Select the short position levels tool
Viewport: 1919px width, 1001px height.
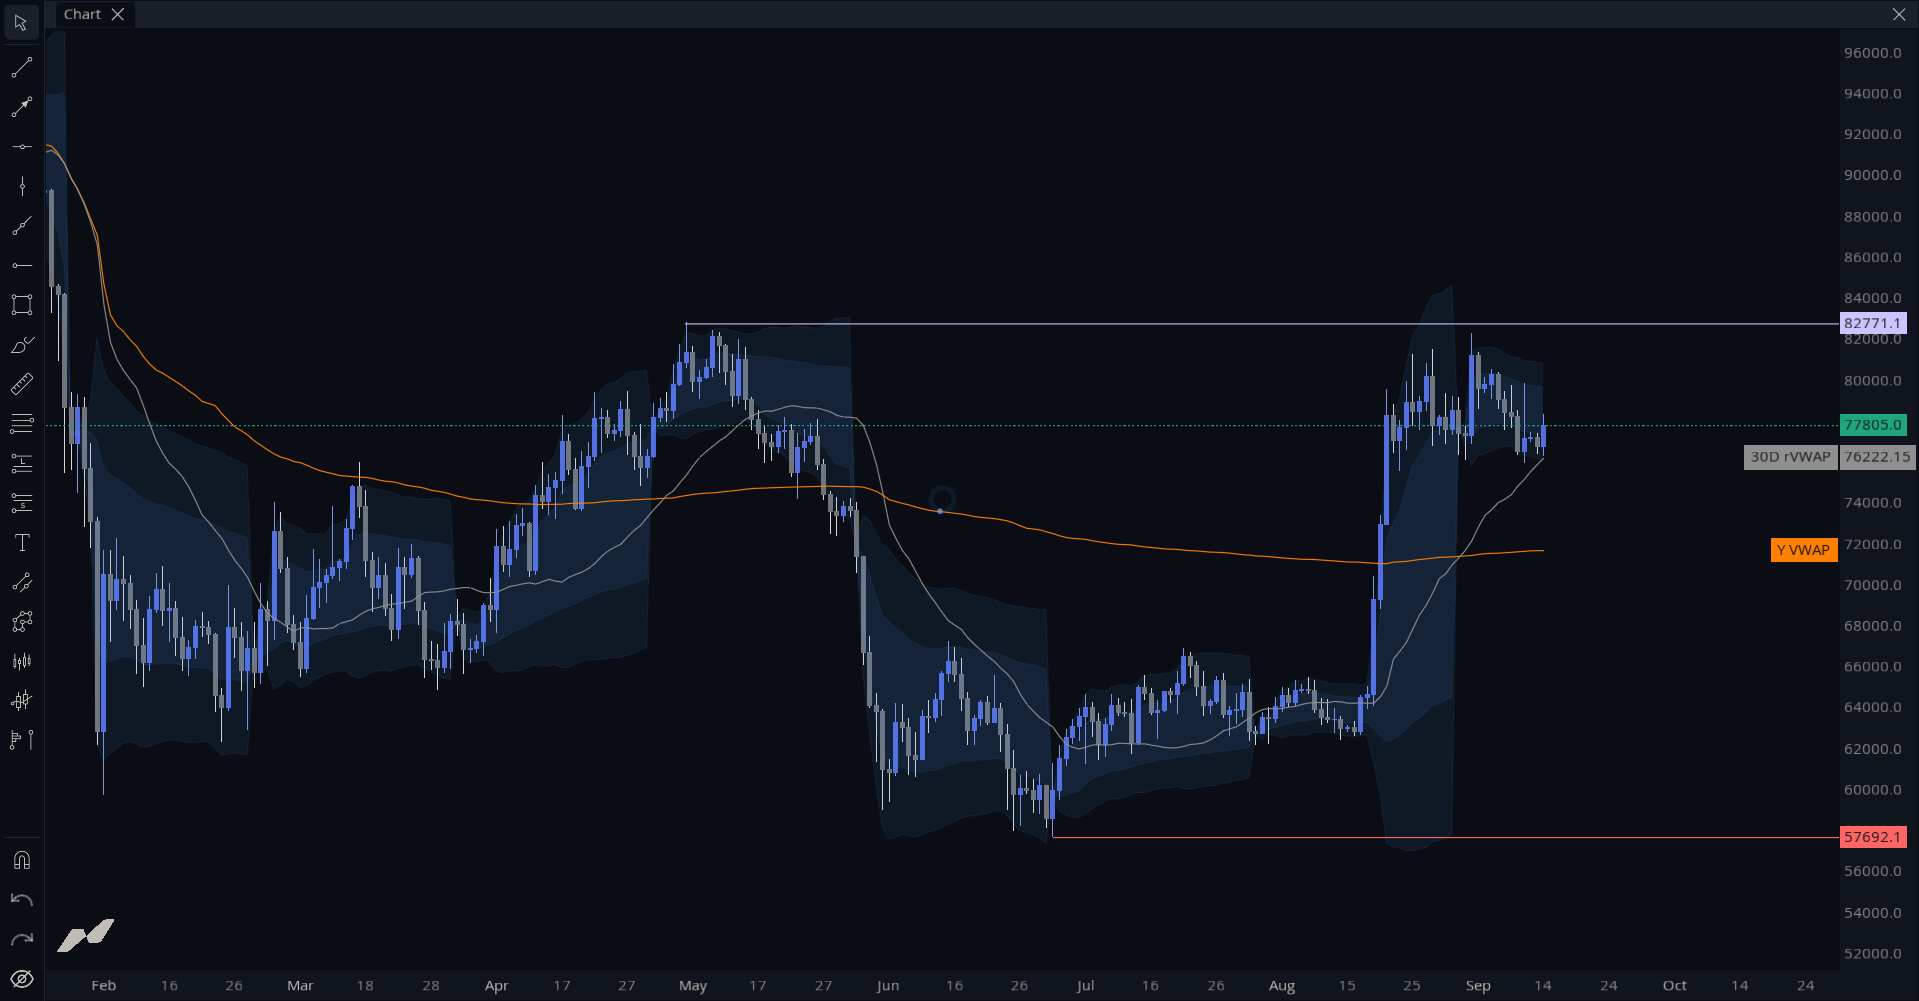click(x=21, y=503)
